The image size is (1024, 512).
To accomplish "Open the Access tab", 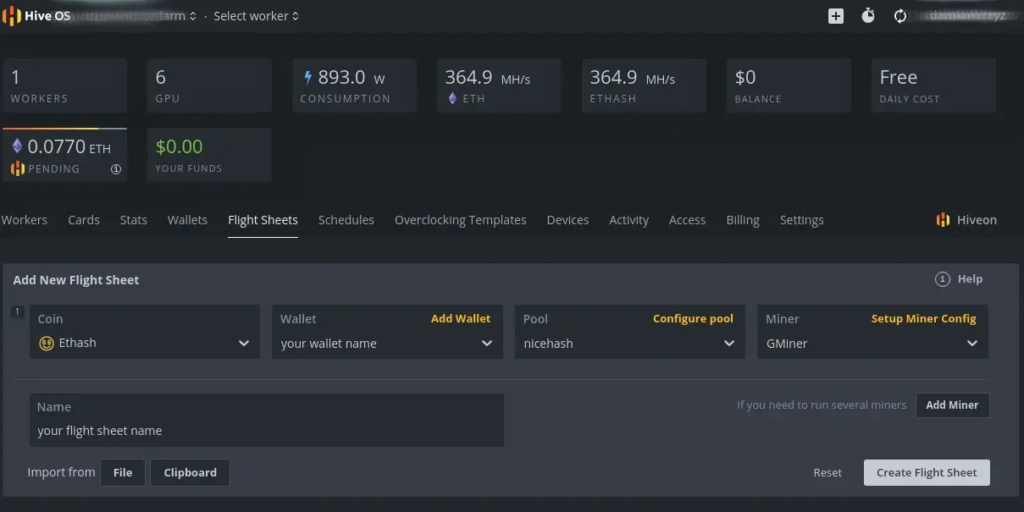I will 687,220.
